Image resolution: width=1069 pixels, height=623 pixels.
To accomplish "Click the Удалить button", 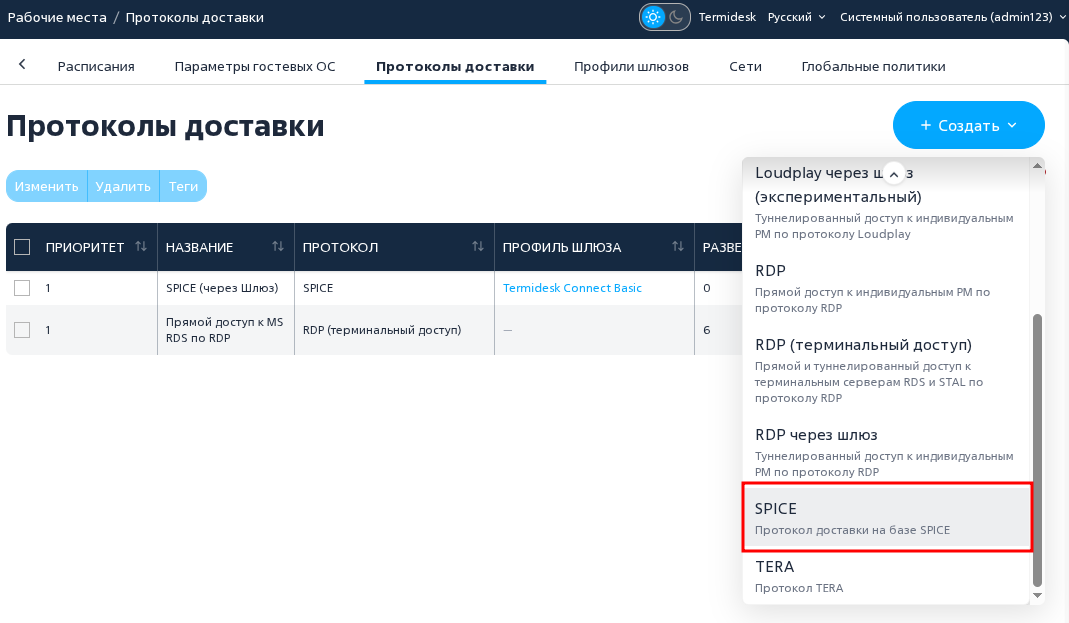I will (x=123, y=186).
